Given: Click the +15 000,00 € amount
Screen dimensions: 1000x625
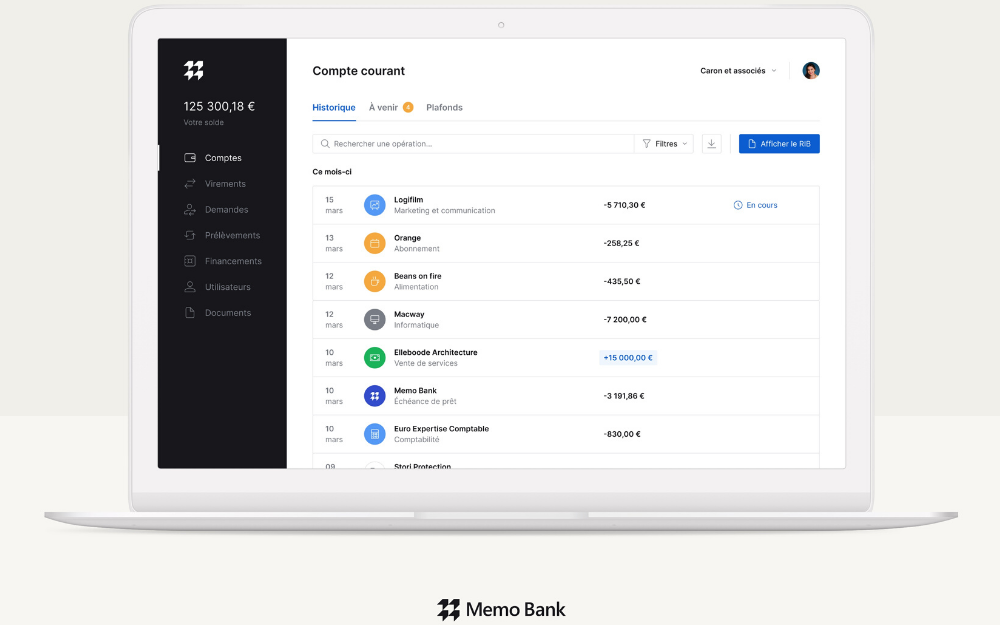Looking at the screenshot, I should click(x=628, y=358).
